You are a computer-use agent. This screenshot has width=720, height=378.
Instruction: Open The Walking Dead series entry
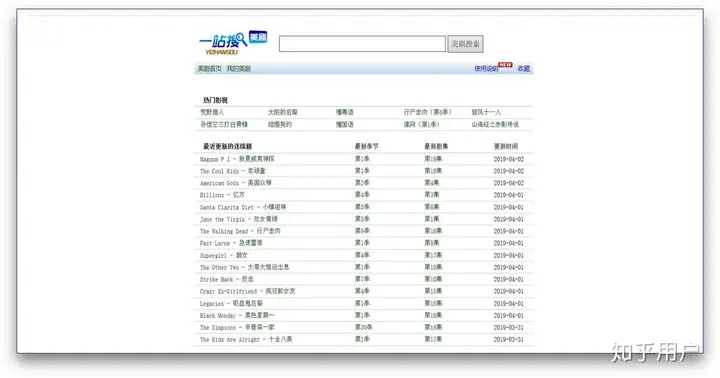point(240,231)
